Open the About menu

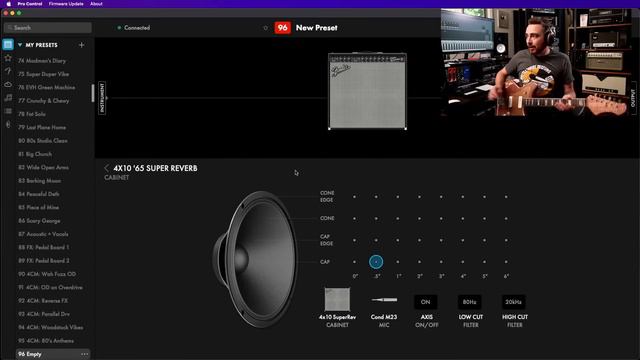click(96, 4)
